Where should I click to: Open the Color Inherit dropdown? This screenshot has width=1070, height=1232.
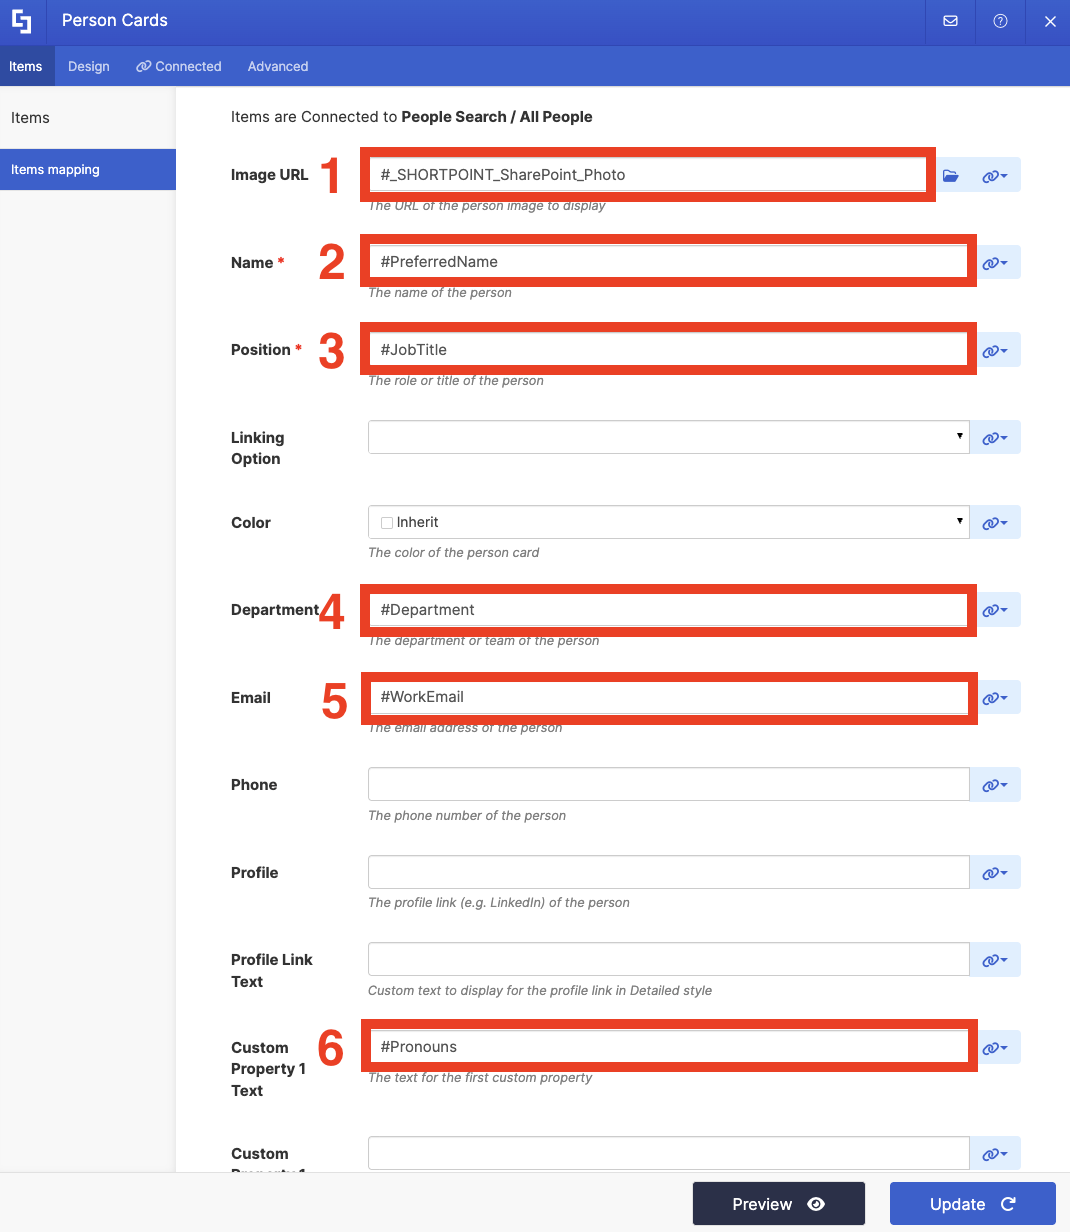(x=668, y=522)
